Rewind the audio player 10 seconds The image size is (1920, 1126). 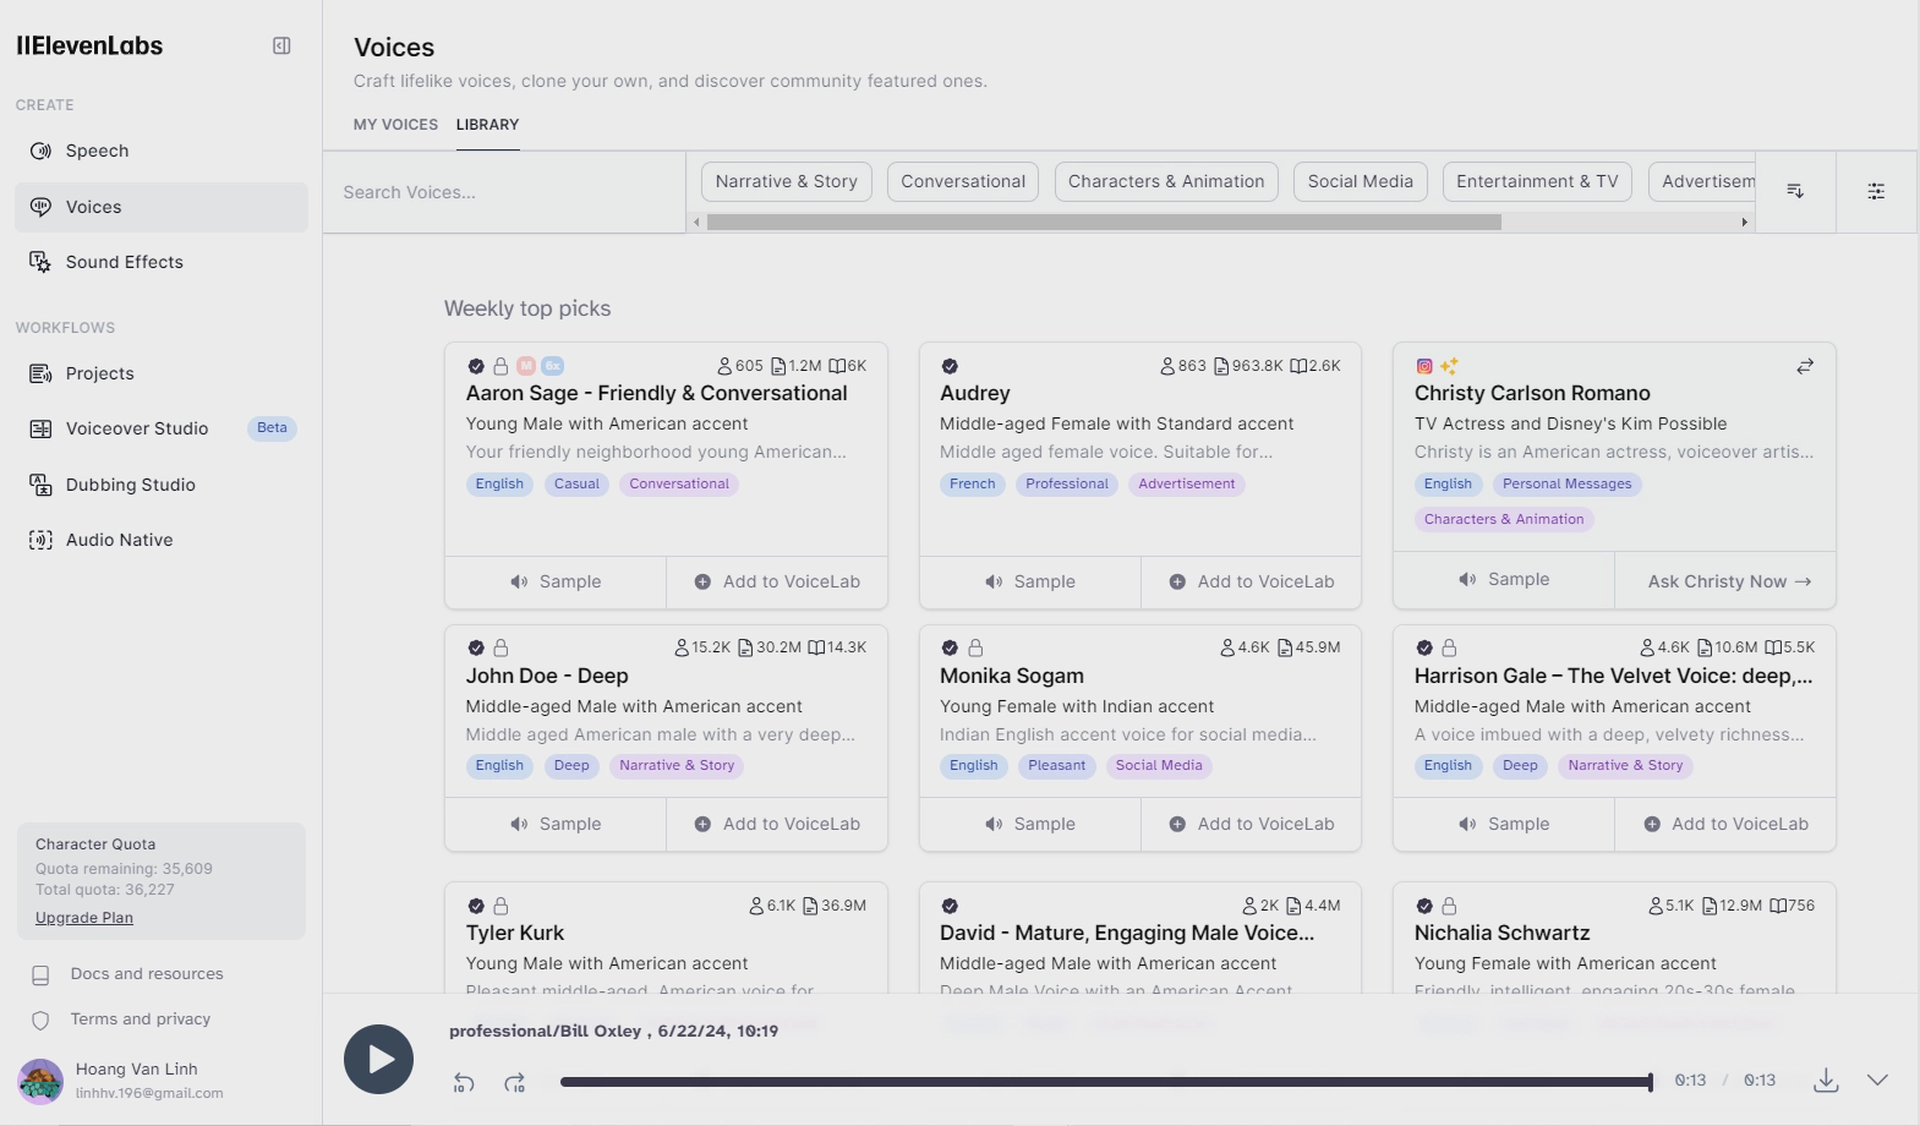[463, 1083]
